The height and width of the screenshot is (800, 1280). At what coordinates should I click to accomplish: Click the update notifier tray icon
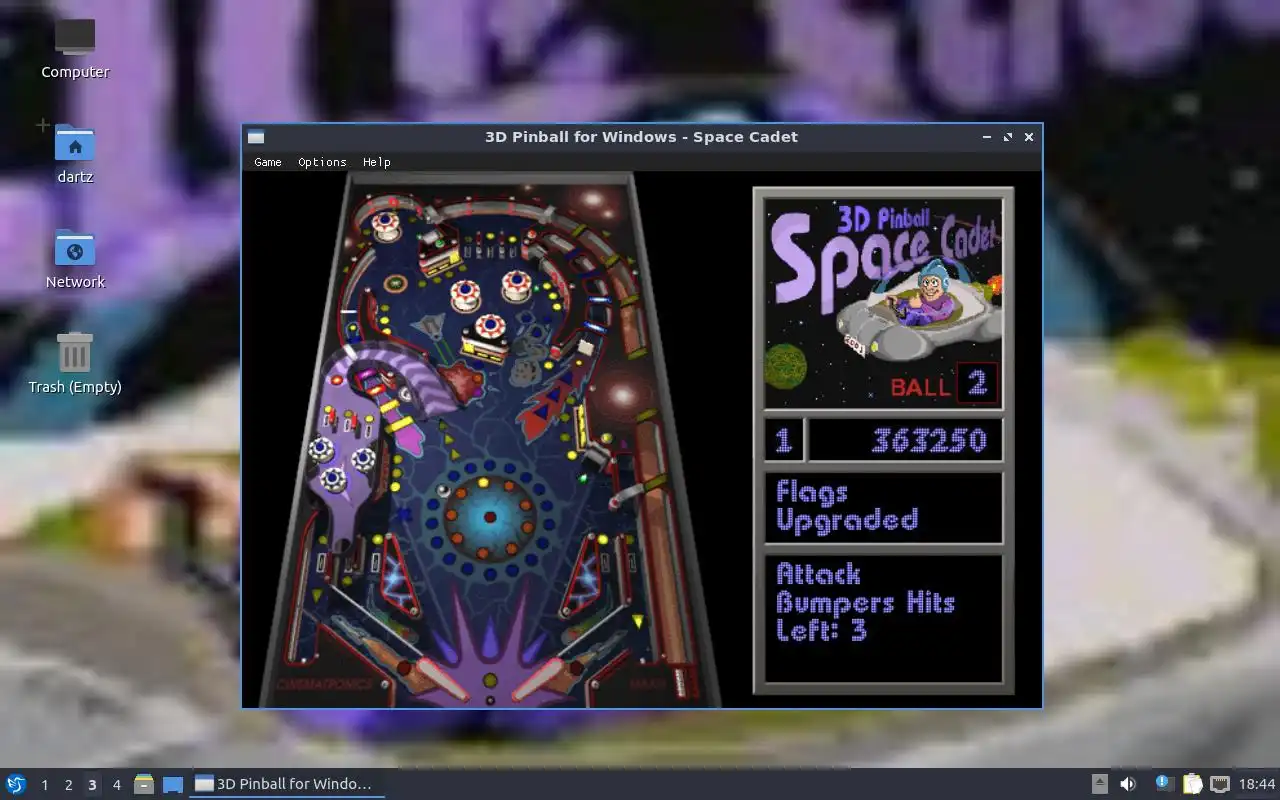click(1164, 783)
